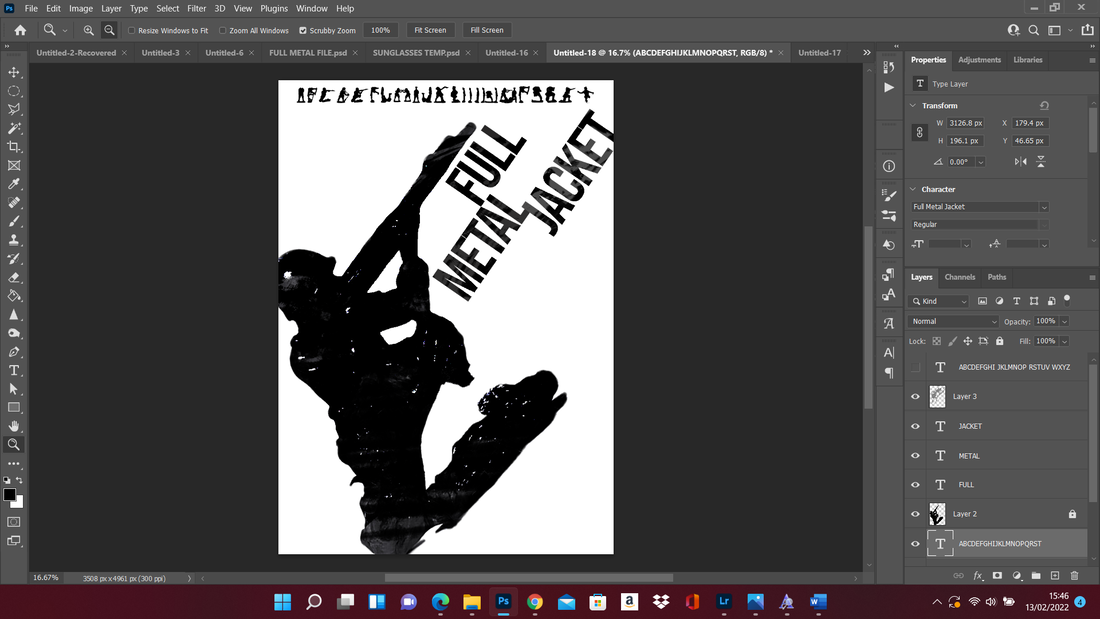The width and height of the screenshot is (1100, 619).
Task: Select the Path Selection tool
Action: click(14, 389)
